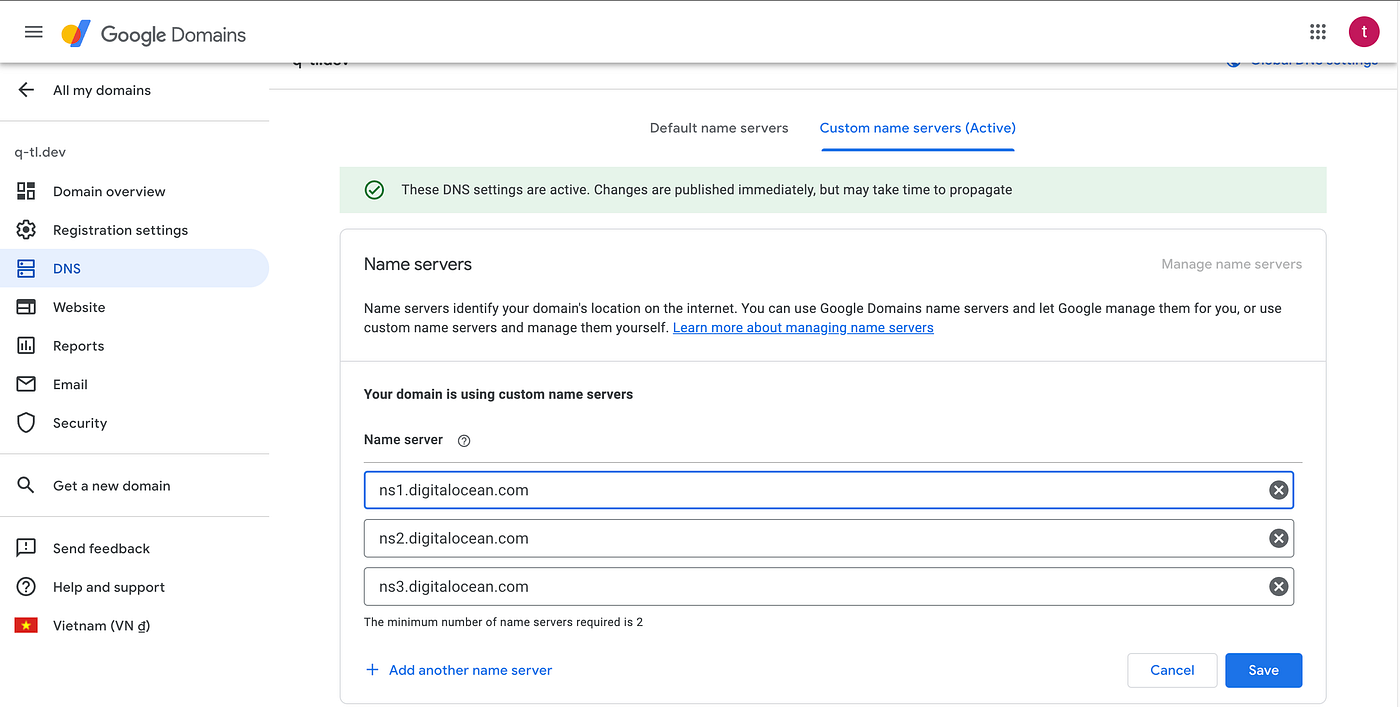
Task: Click the Registration settings gear icon
Action: tap(27, 230)
